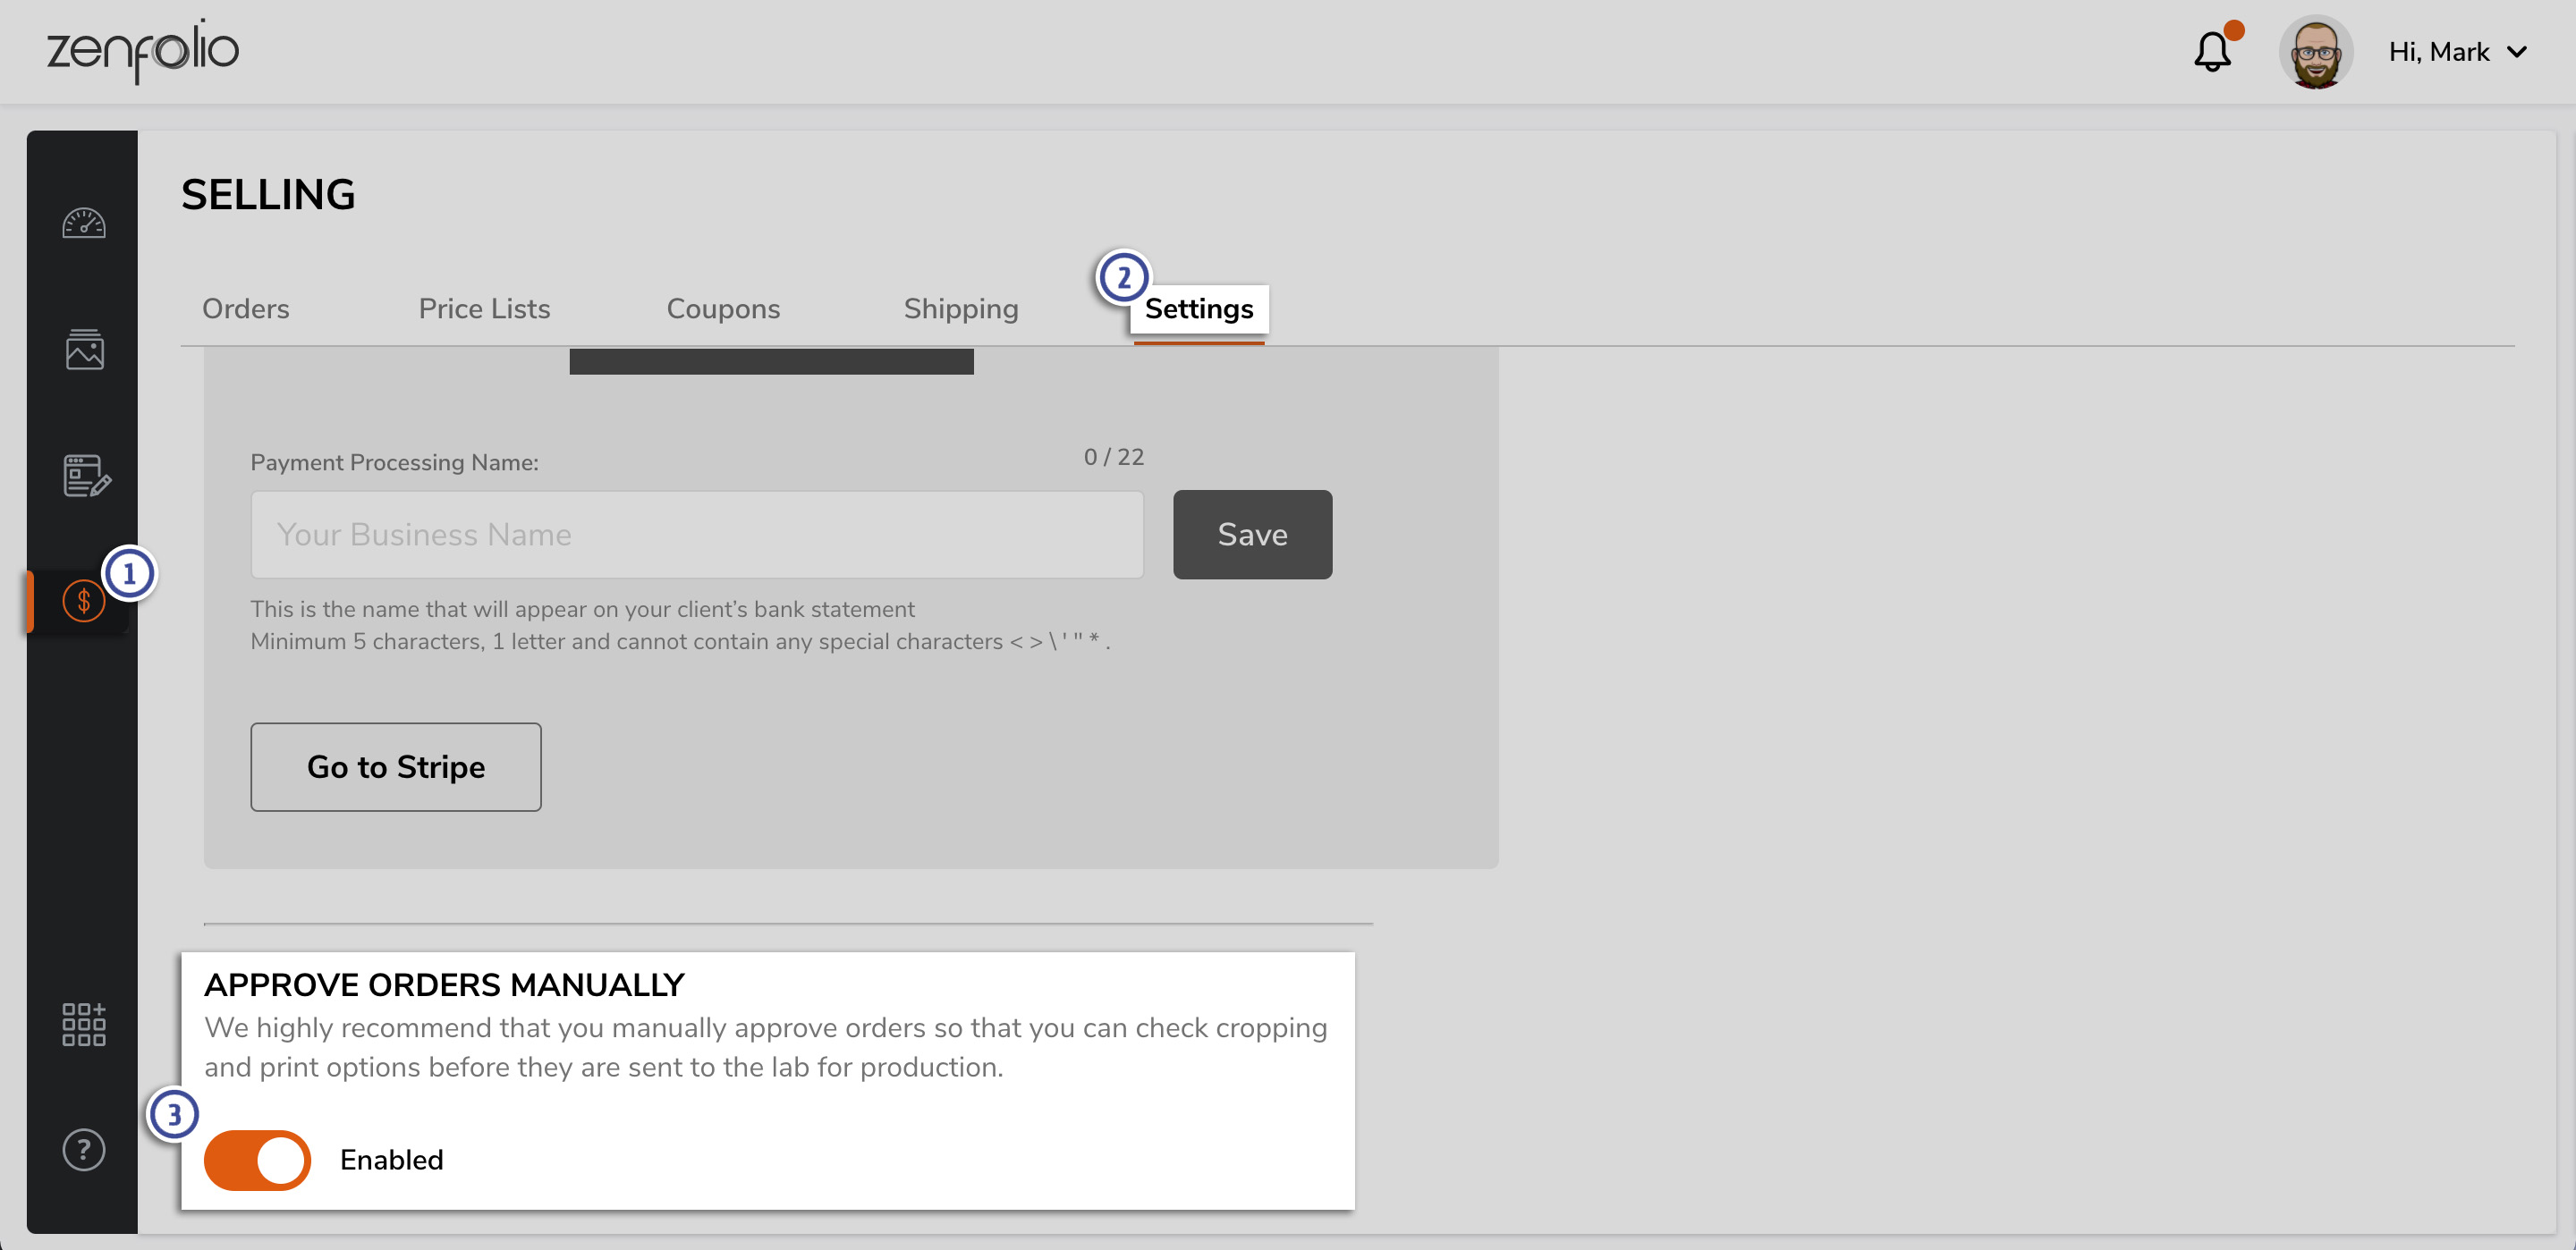This screenshot has width=2576, height=1250.
Task: Open Help via the question mark icon
Action: [x=84, y=1150]
